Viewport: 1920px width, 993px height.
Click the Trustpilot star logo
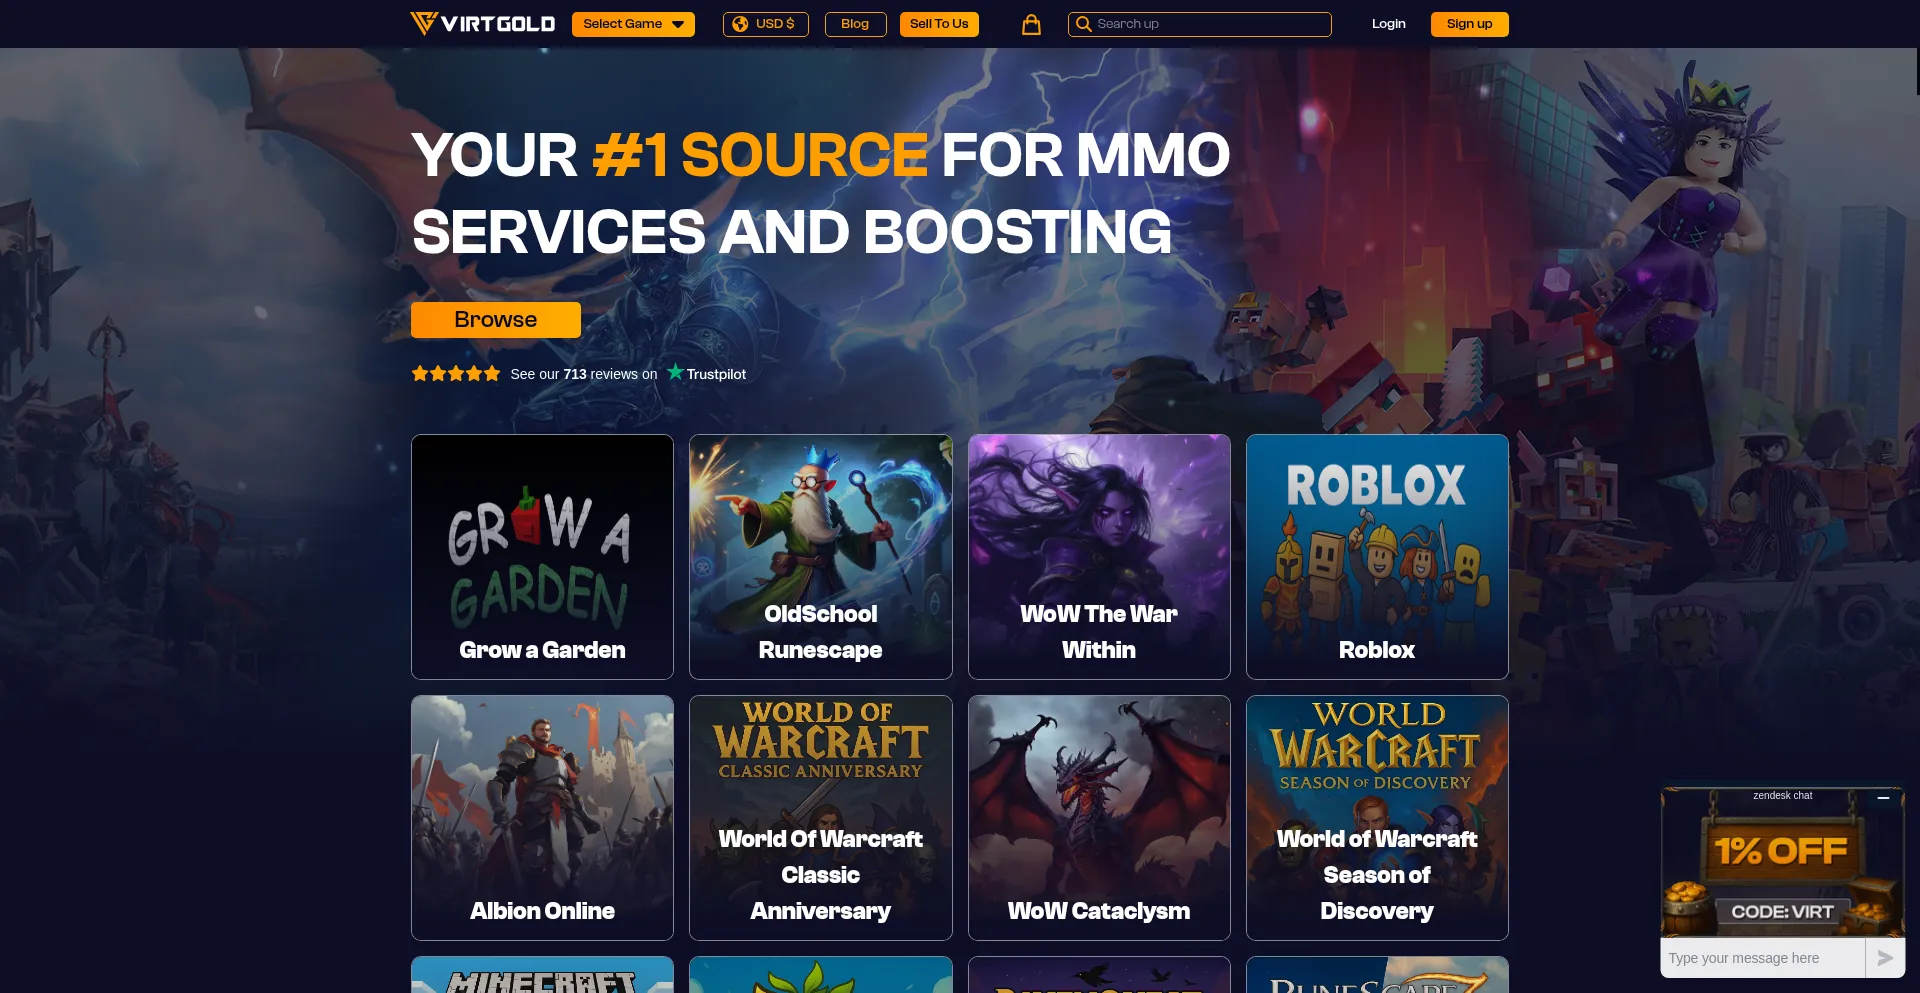[x=675, y=372]
